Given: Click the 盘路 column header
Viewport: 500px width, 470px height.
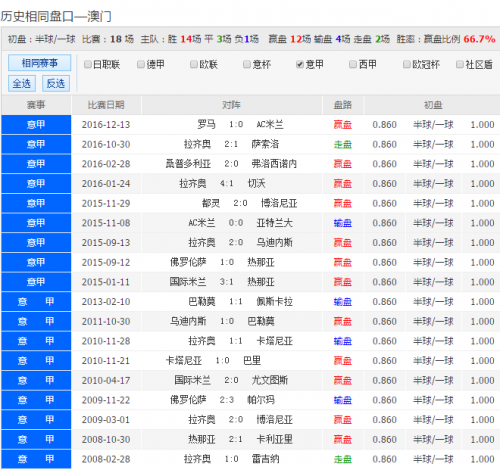Looking at the screenshot, I should (x=343, y=105).
